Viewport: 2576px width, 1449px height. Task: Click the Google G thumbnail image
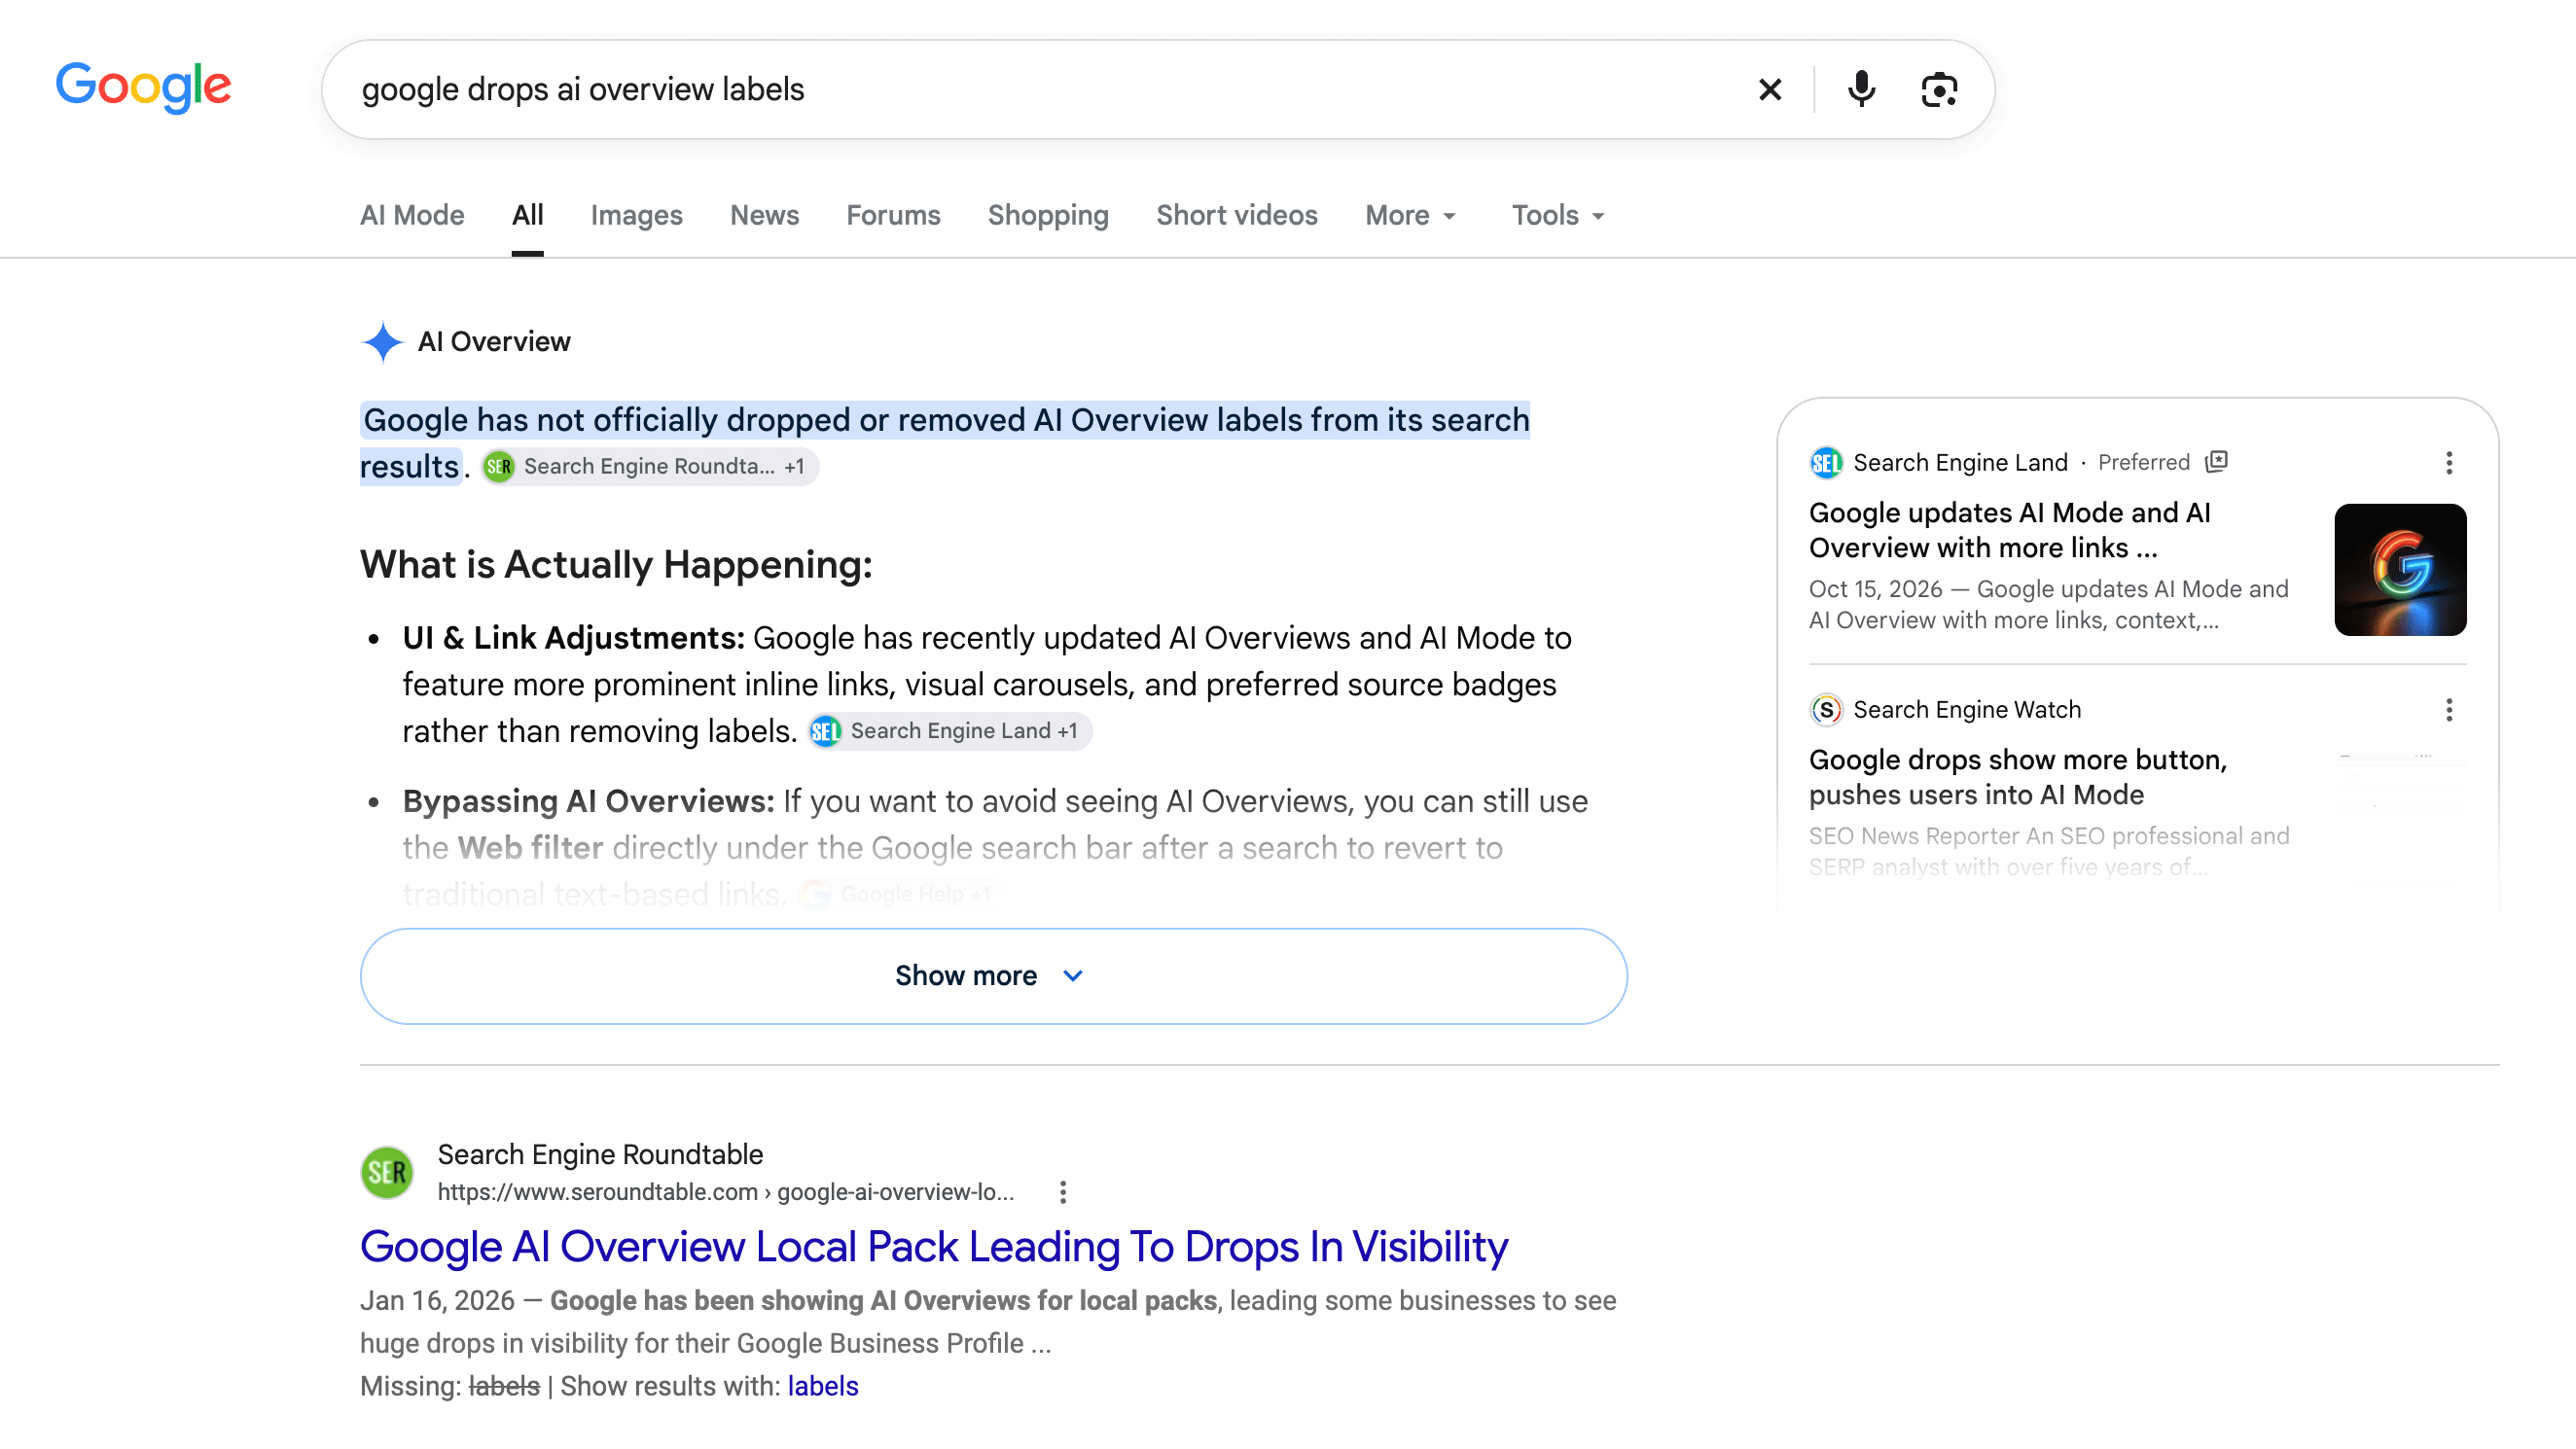2400,570
